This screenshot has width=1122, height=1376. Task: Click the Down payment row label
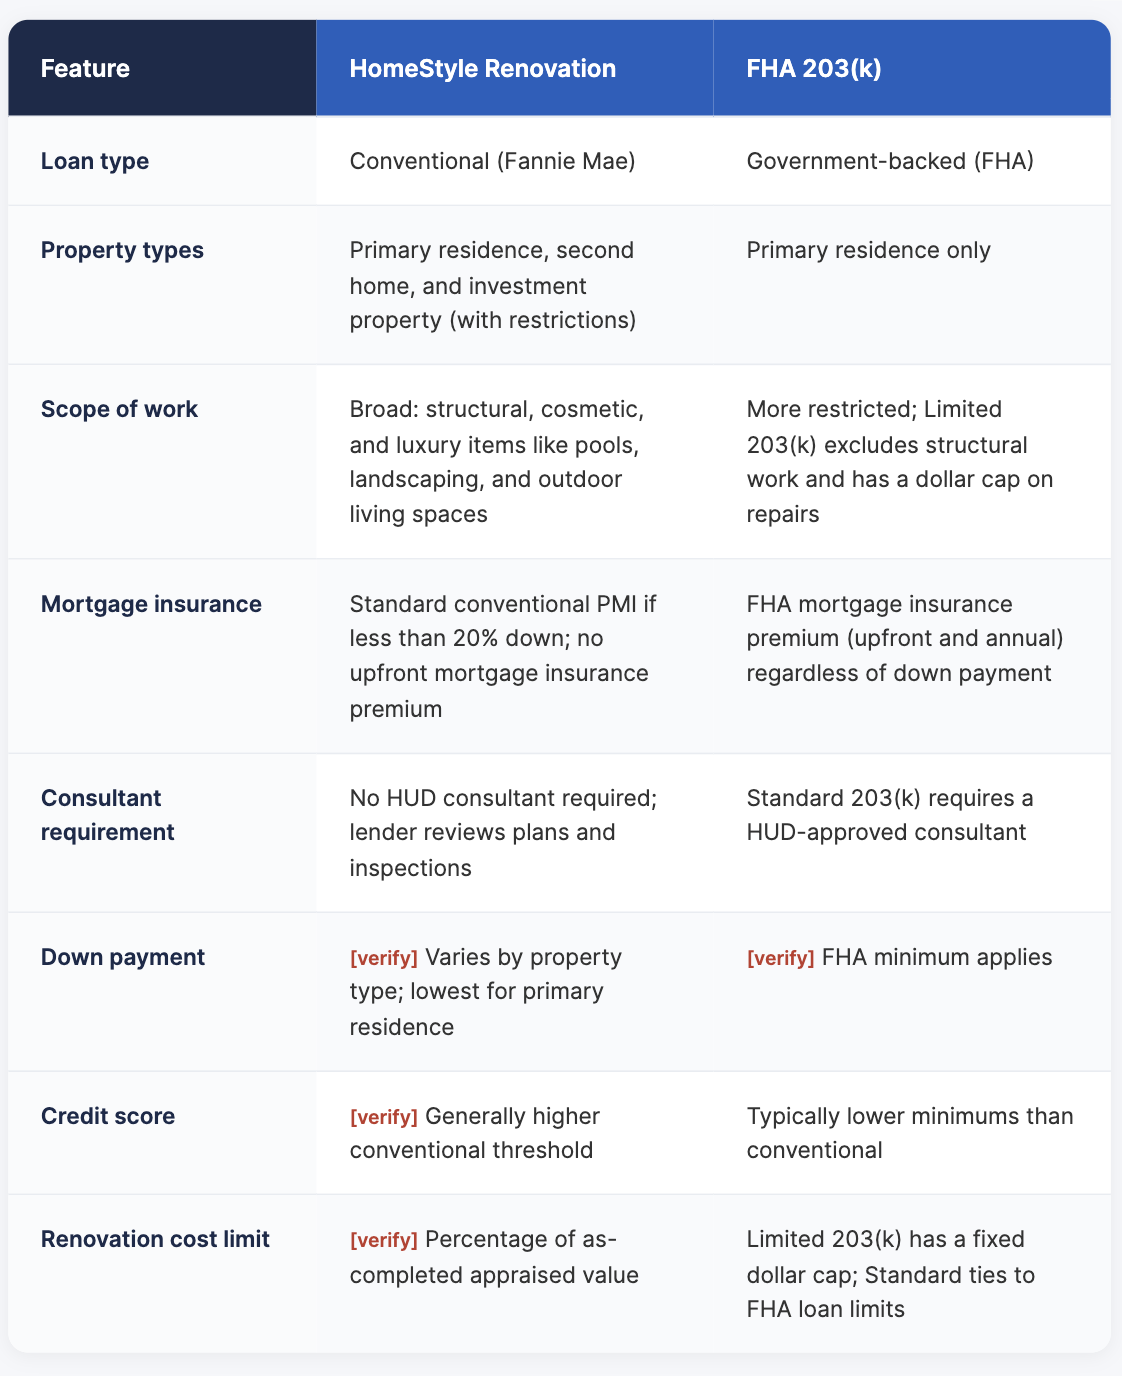pyautogui.click(x=123, y=957)
